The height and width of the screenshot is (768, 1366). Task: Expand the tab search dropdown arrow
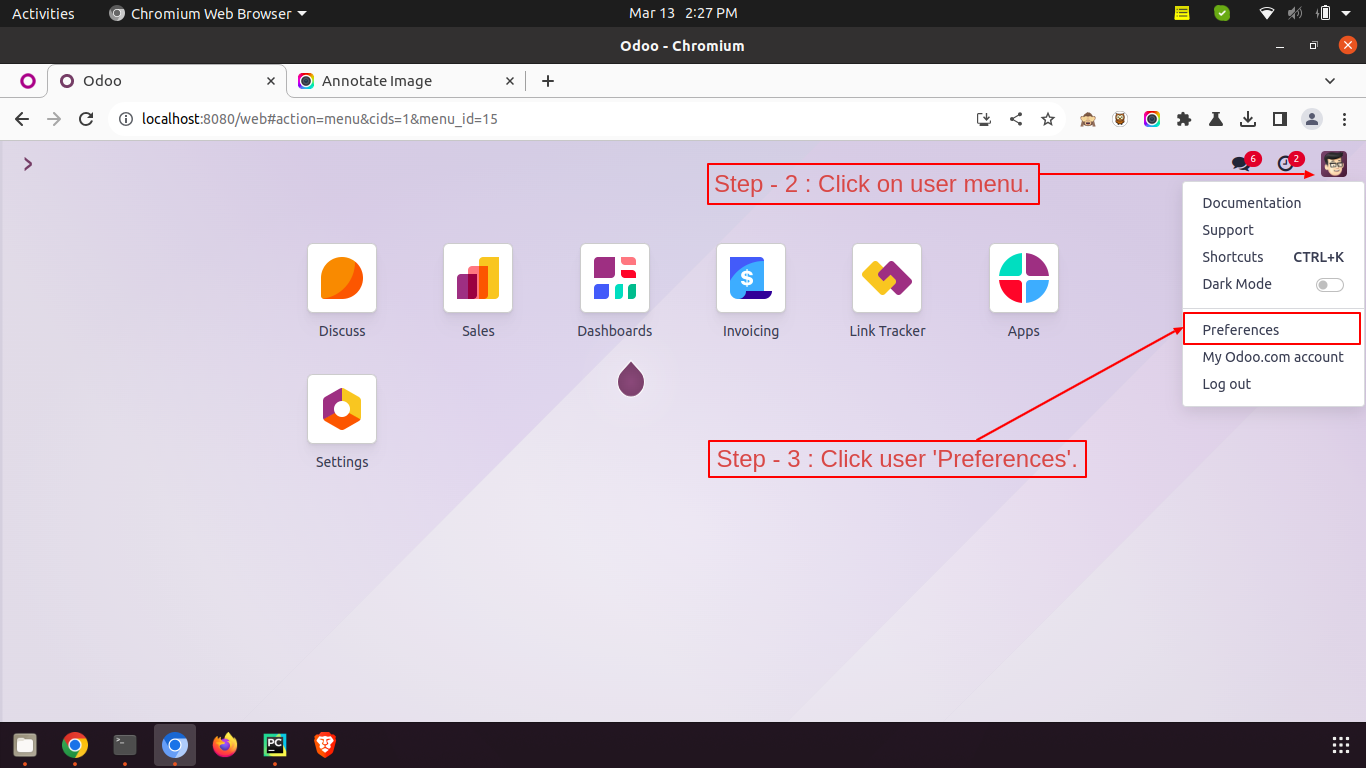coord(1330,81)
